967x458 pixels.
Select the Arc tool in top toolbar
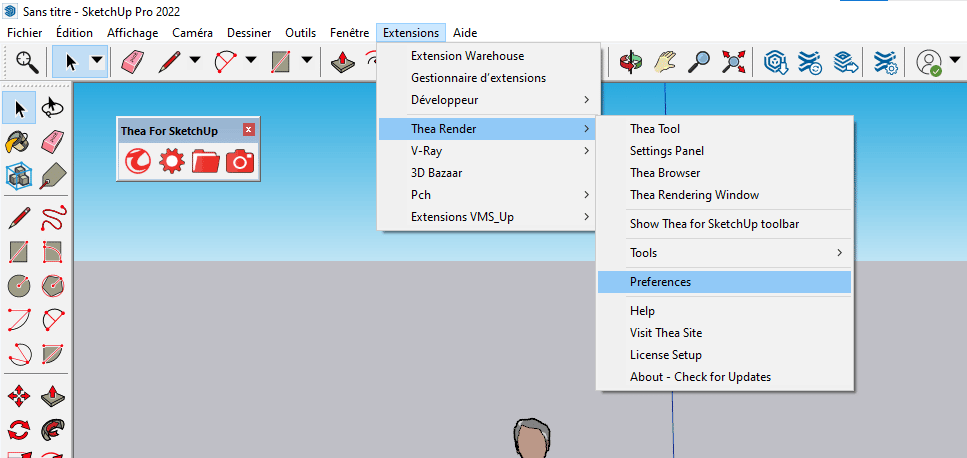click(226, 61)
